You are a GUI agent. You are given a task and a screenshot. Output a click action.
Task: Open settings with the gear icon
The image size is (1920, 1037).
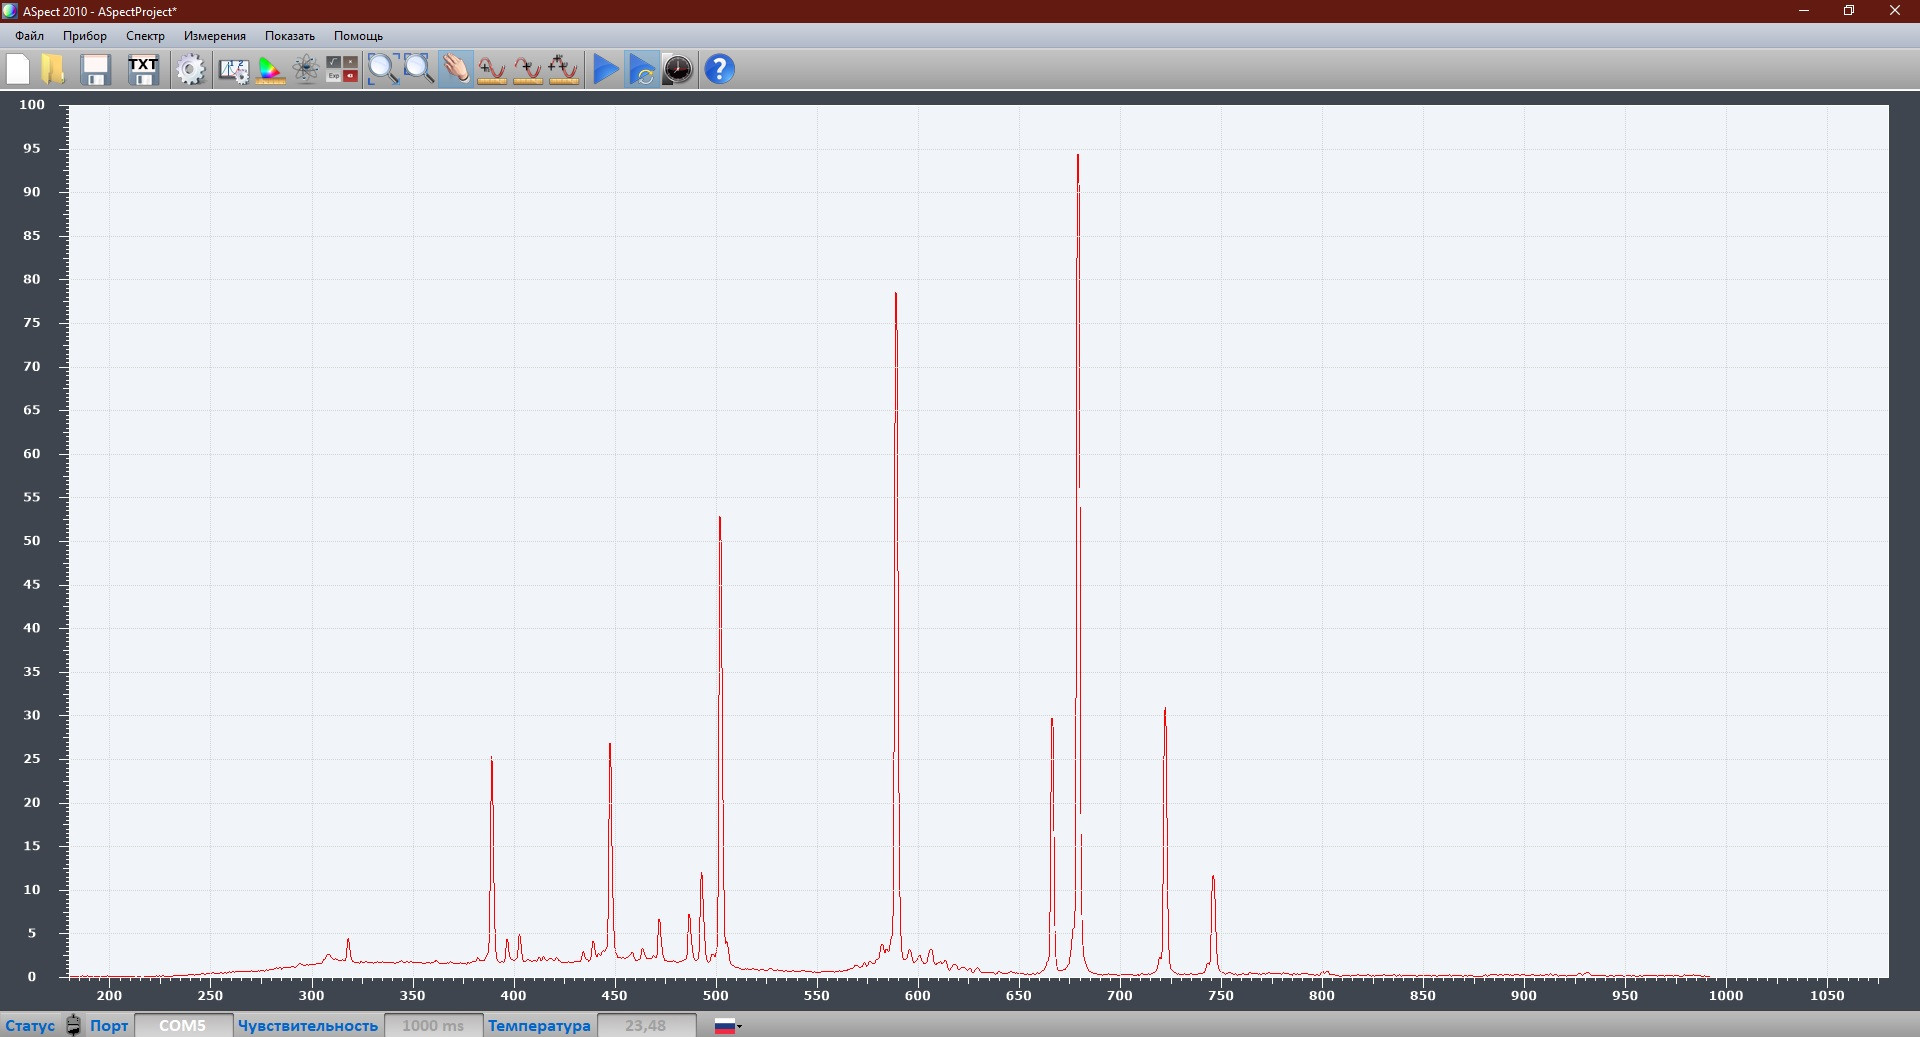(190, 69)
